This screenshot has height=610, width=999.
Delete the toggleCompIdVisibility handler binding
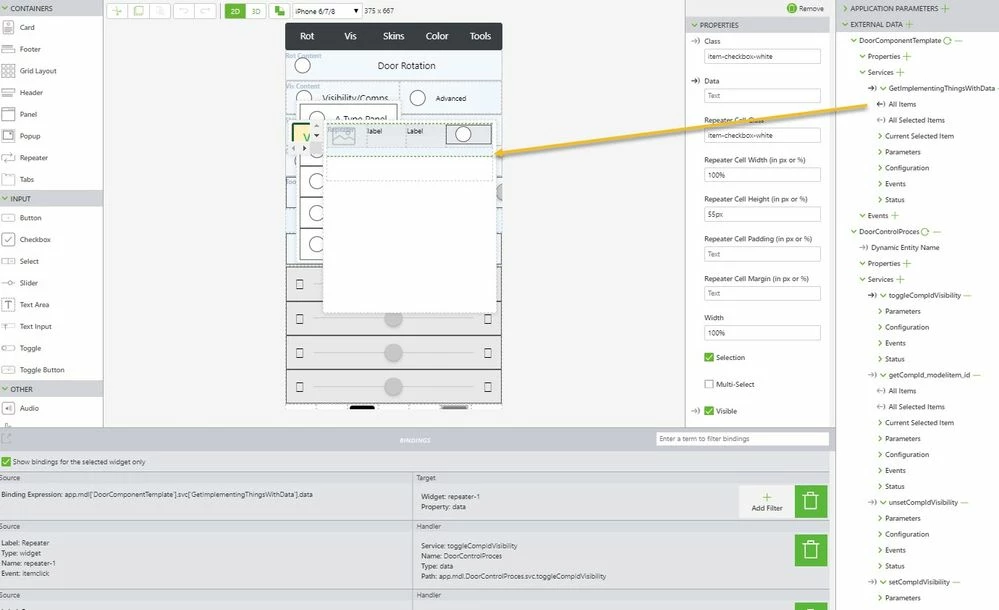coord(810,549)
